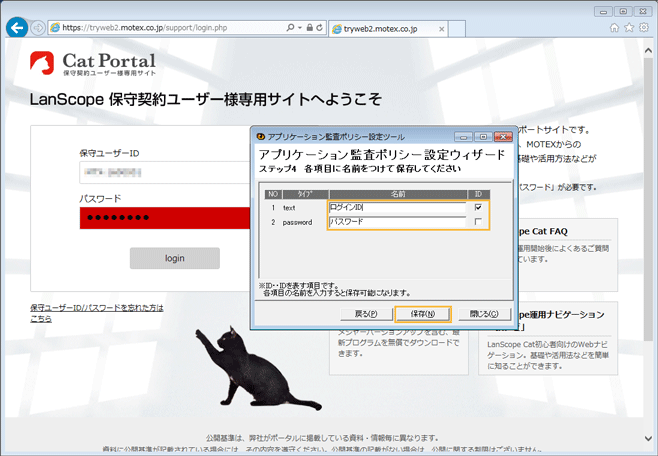Click the 名前 column header
The width and height of the screenshot is (658, 456).
point(398,194)
